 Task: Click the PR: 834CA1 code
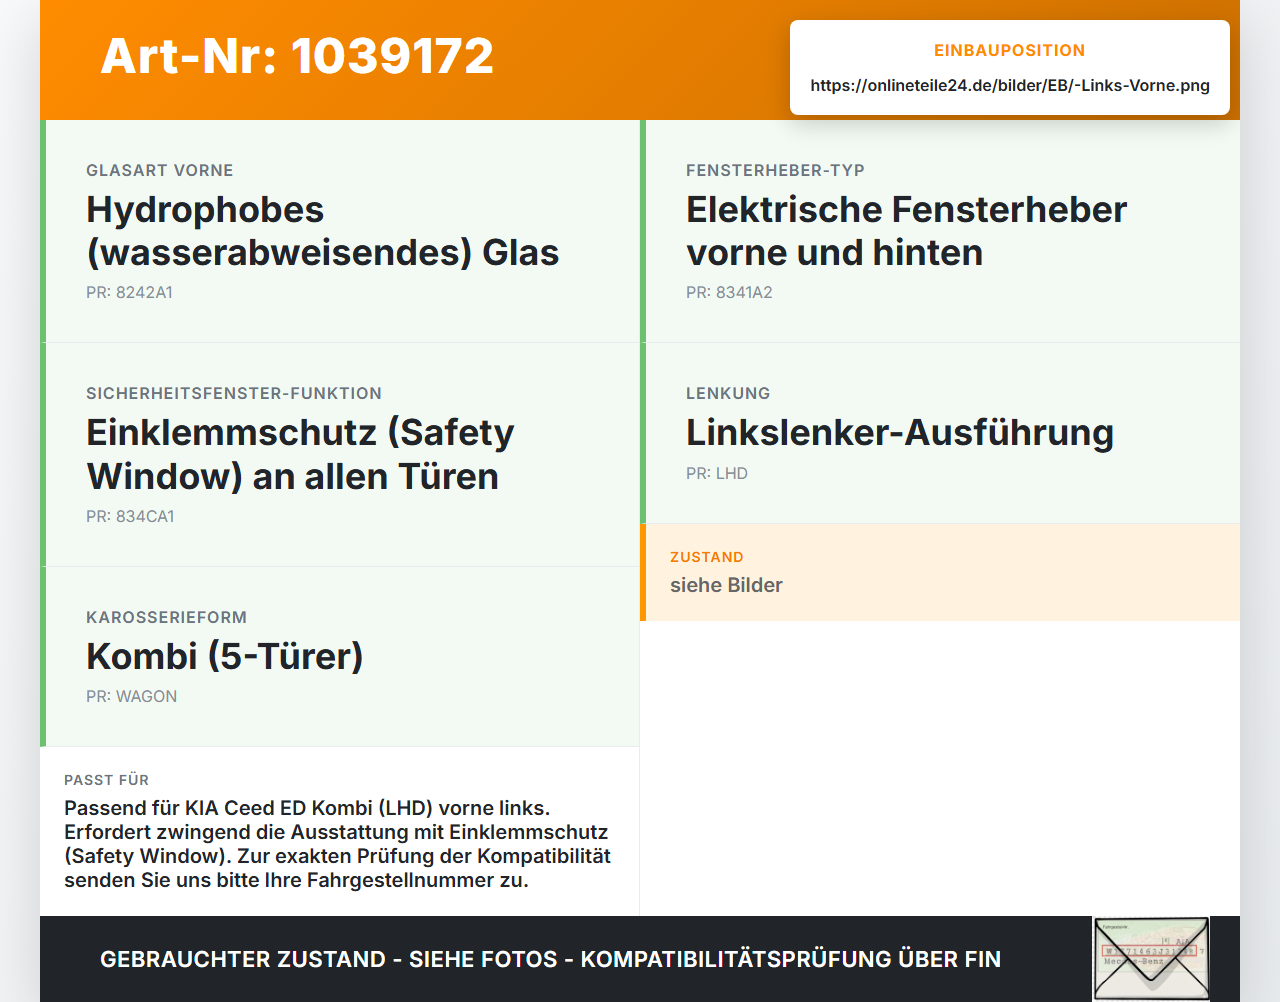coord(130,517)
